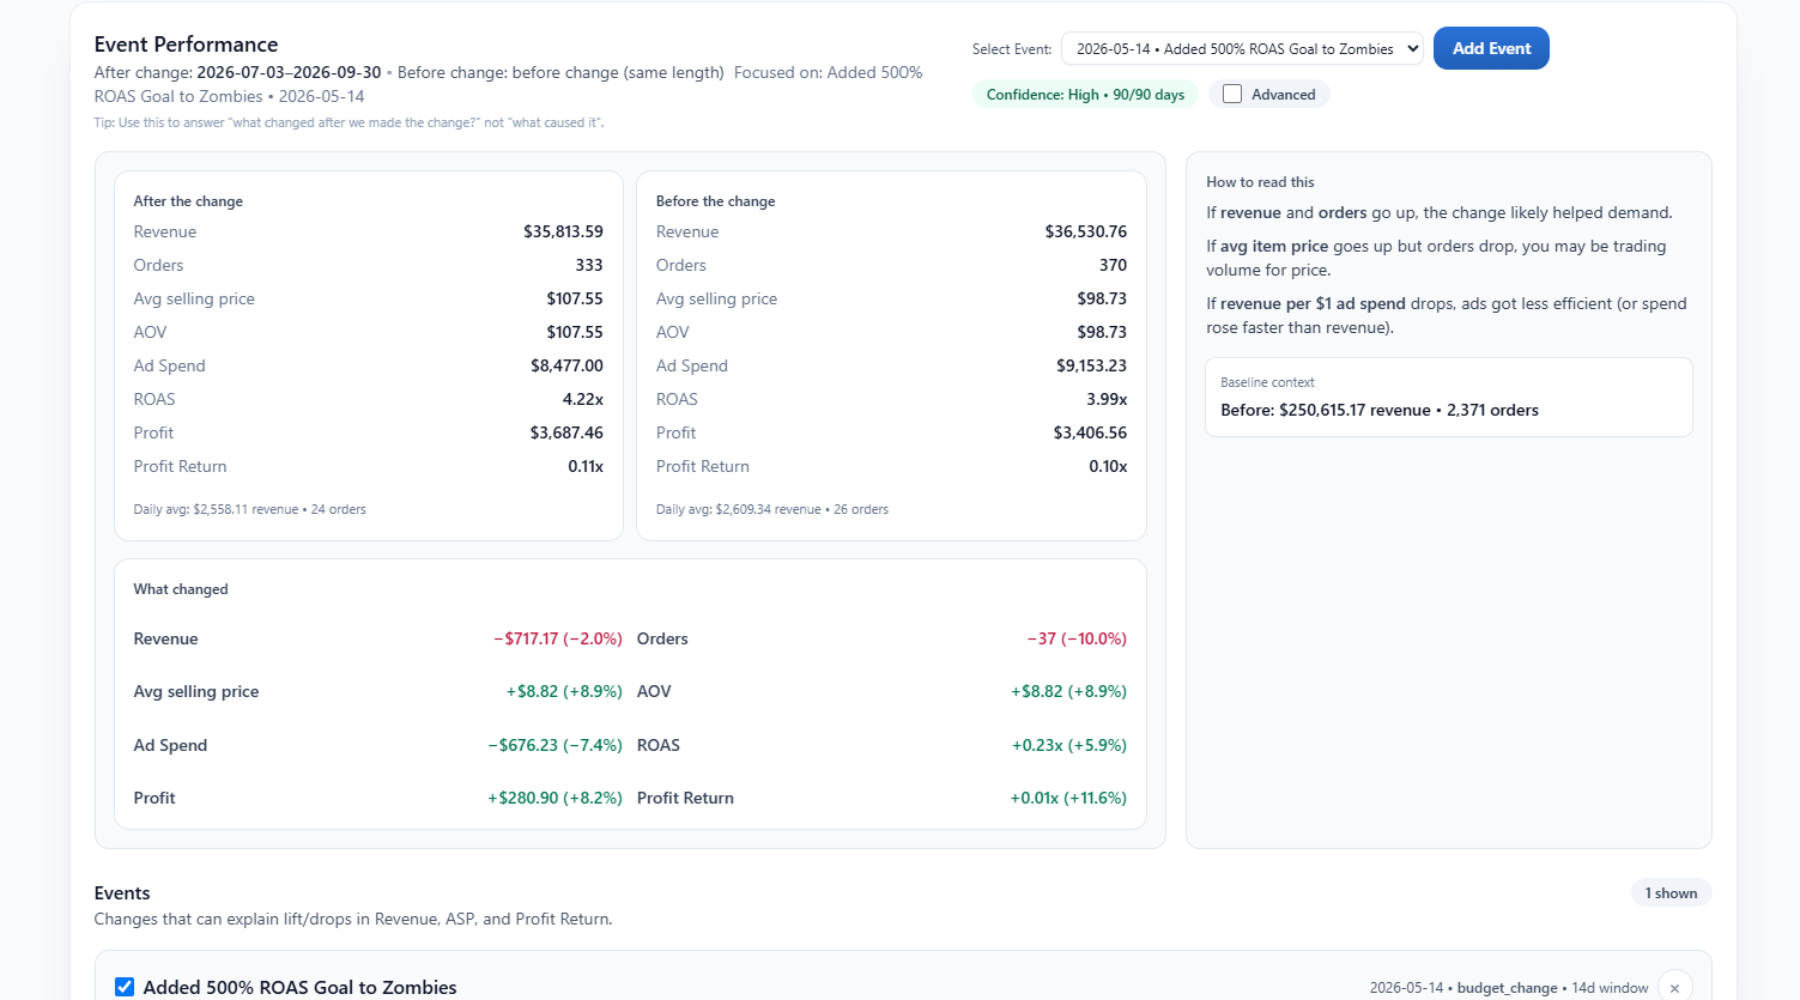The image size is (1800, 1000).
Task: Enable the Advanced checkbox
Action: tap(1232, 94)
